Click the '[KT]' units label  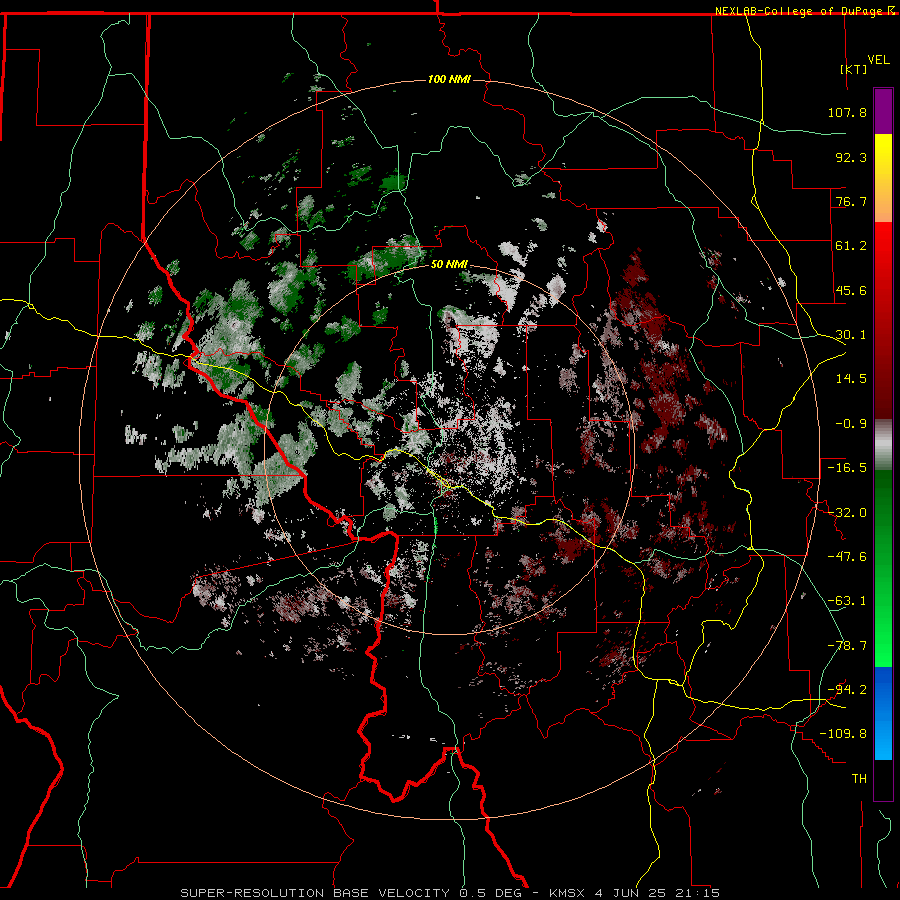[x=854, y=69]
